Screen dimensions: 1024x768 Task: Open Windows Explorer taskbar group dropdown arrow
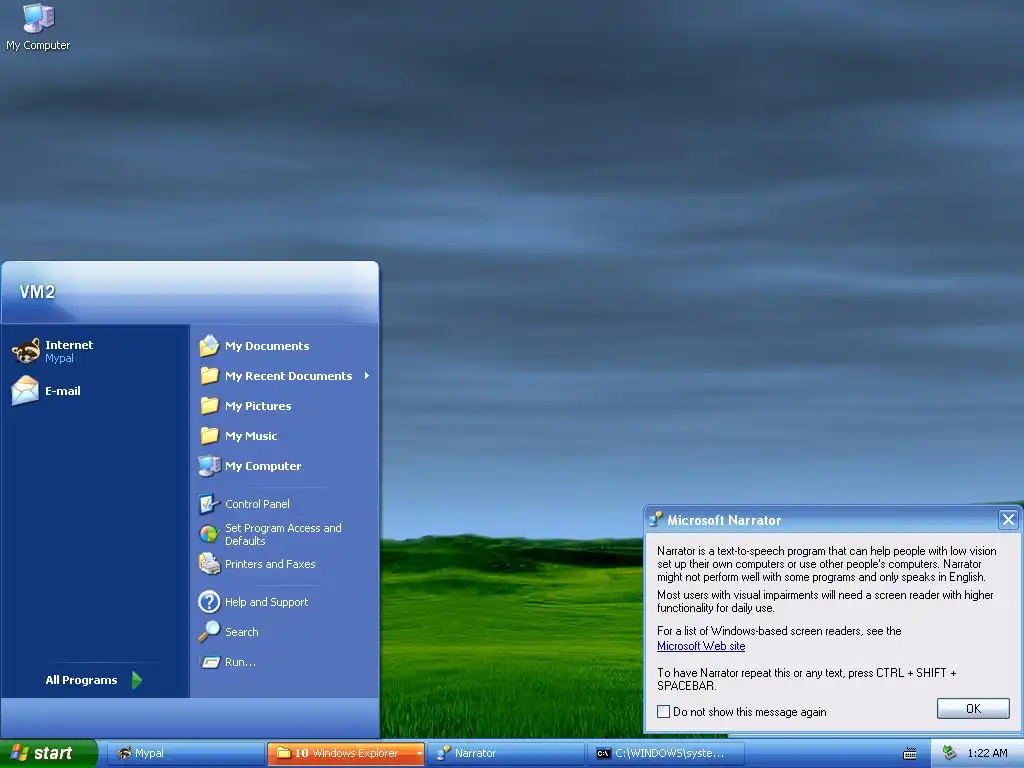tap(419, 754)
